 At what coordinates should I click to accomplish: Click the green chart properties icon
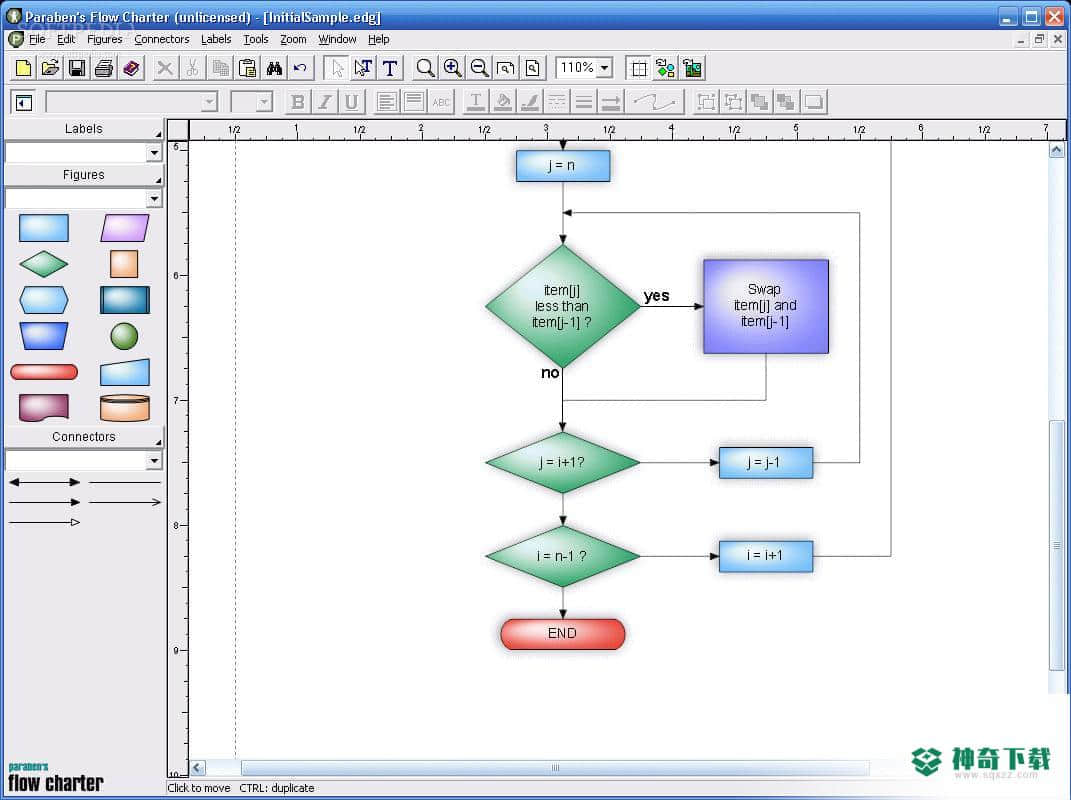click(692, 68)
